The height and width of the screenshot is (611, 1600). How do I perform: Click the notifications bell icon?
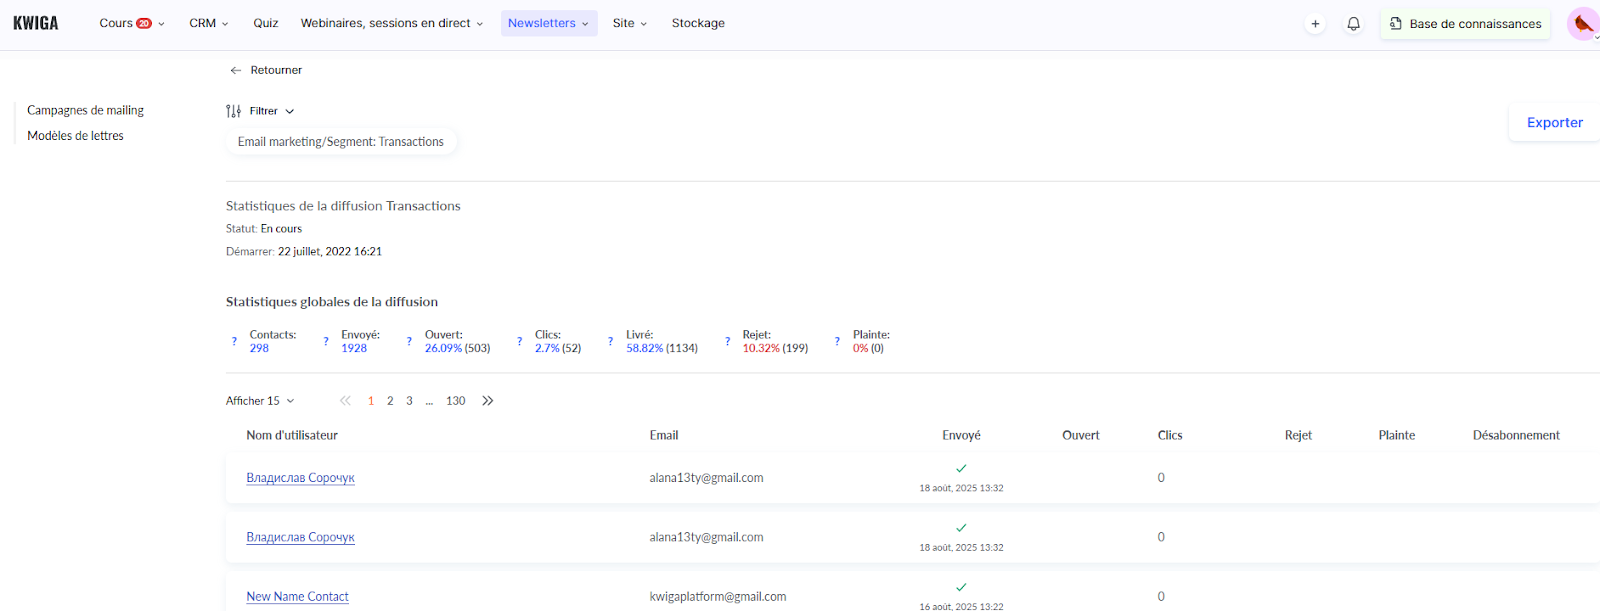1353,24
